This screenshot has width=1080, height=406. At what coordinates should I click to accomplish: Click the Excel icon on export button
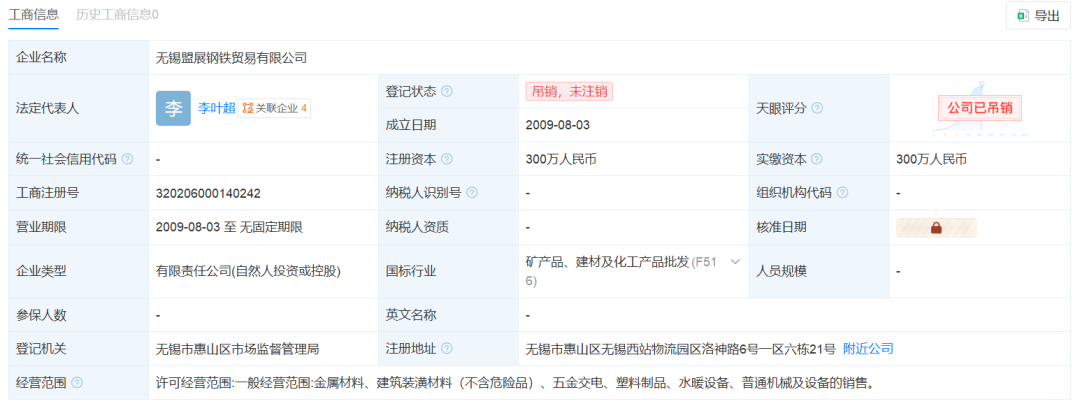tap(1023, 16)
